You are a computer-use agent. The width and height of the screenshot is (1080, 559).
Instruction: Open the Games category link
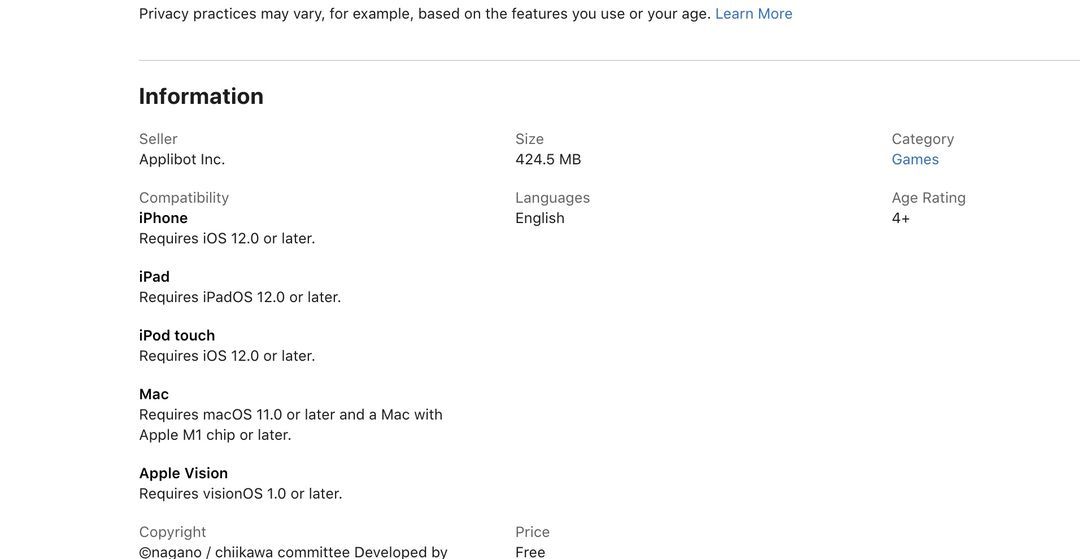[915, 159]
